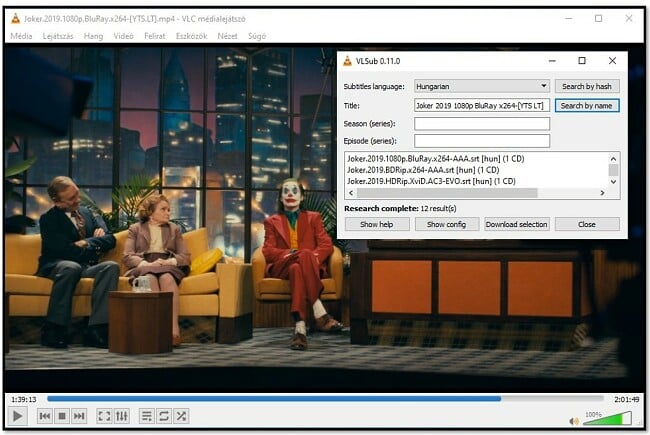Click total duration 2:01:49 label
The image size is (650, 435).
click(626, 400)
